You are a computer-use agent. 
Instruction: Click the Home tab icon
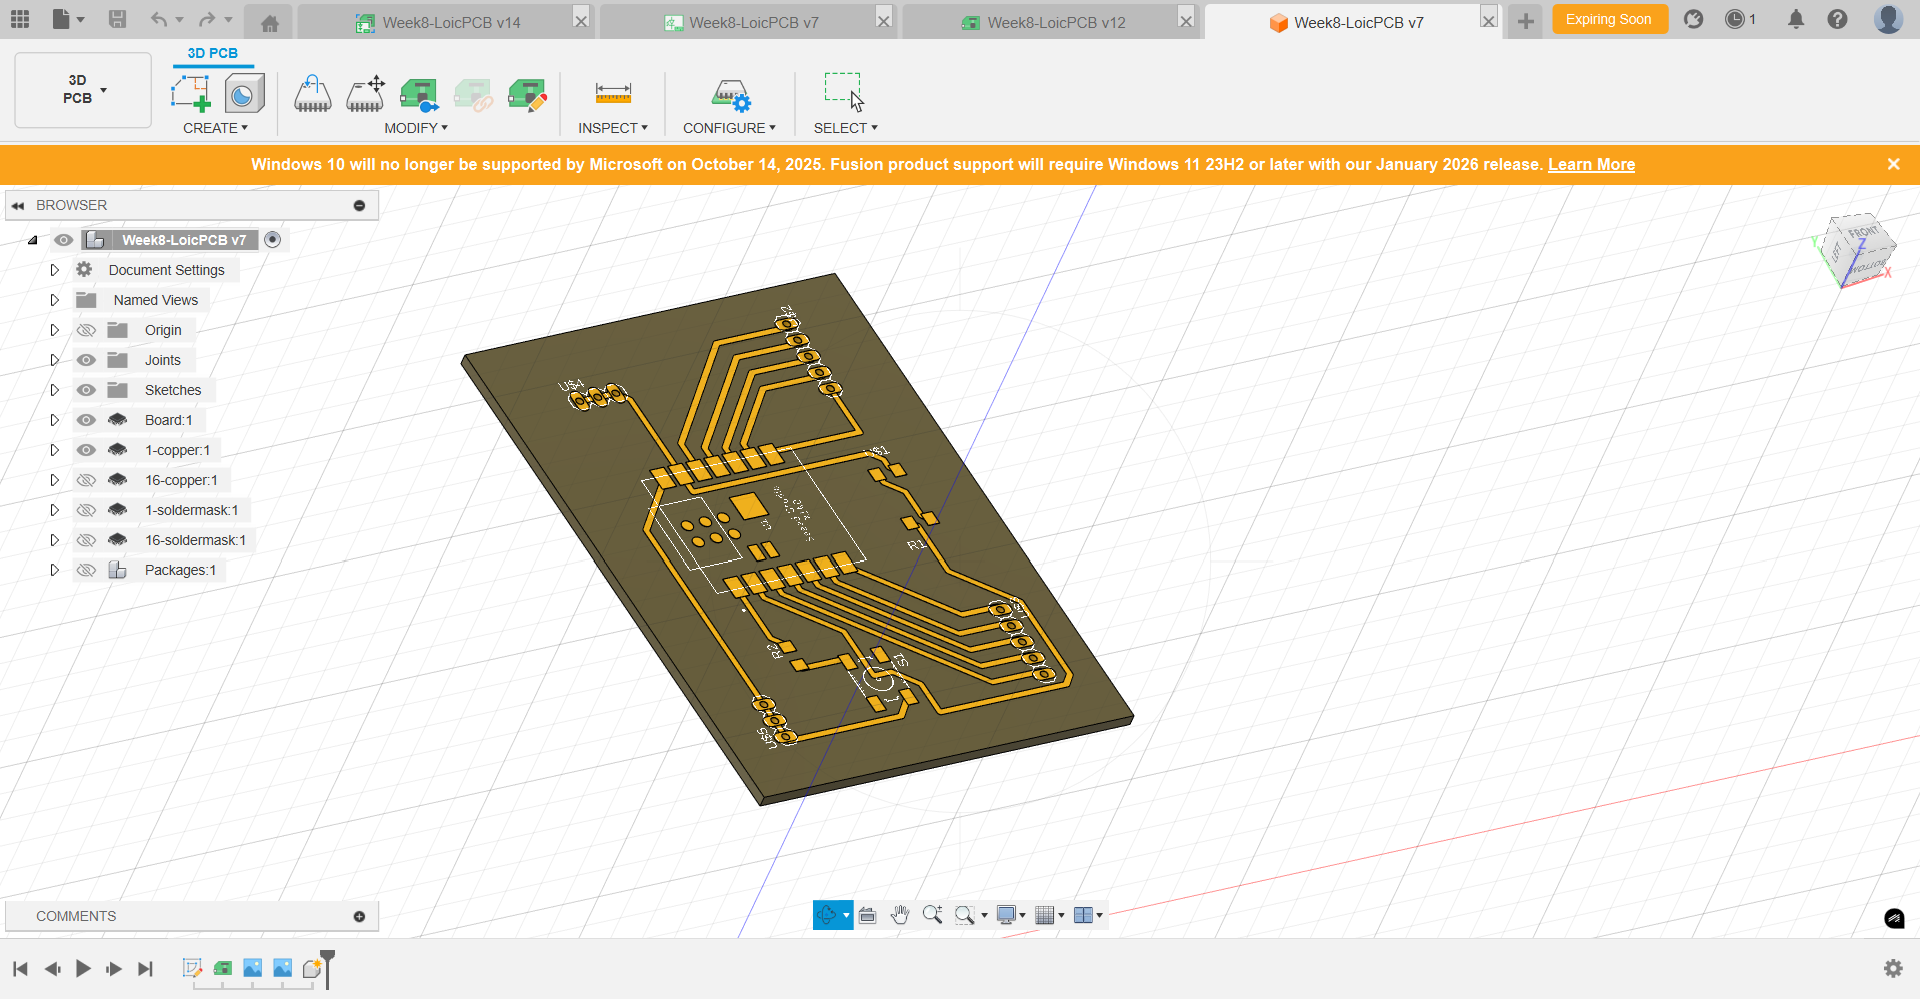(269, 22)
